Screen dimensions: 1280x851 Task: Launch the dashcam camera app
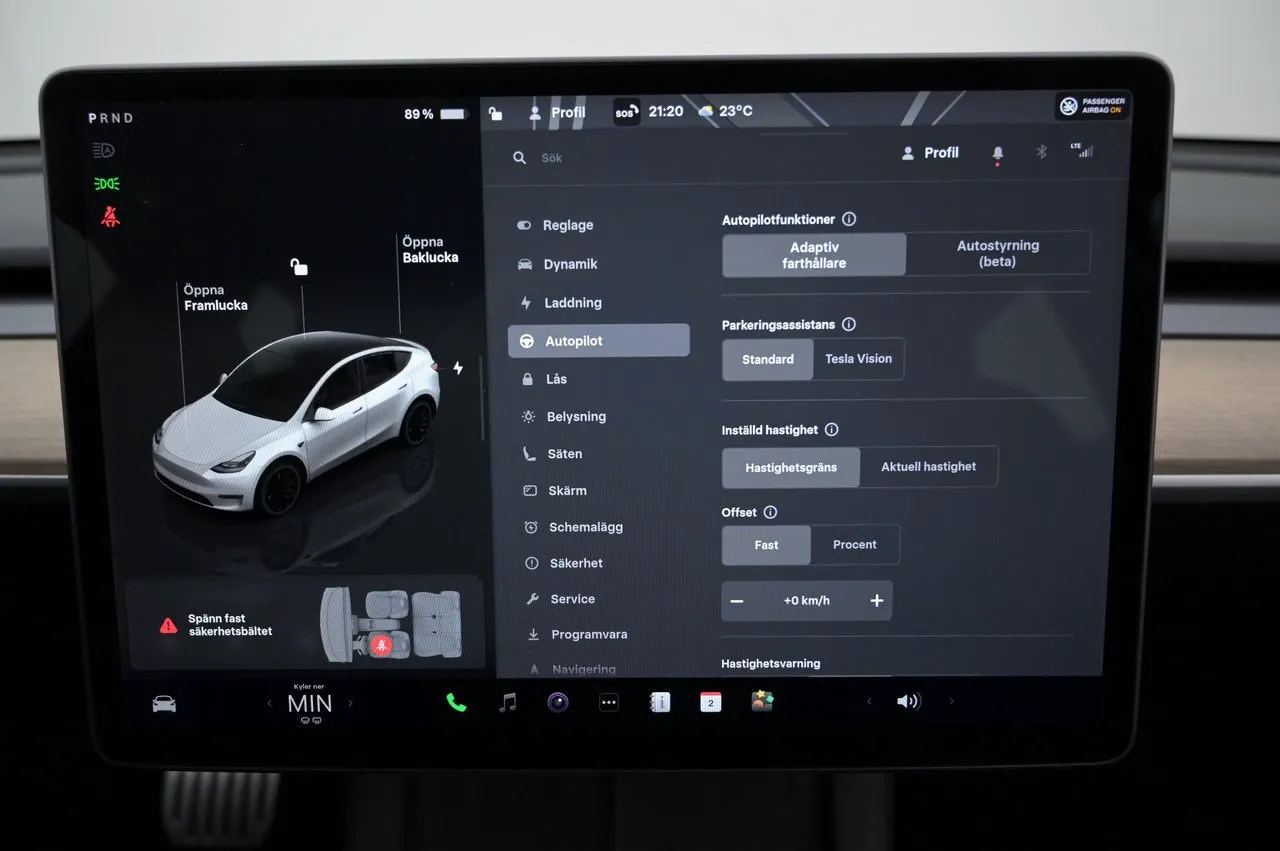(558, 702)
